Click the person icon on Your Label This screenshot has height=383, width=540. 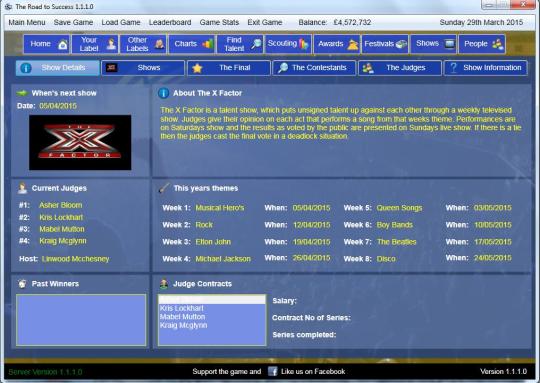coord(111,44)
